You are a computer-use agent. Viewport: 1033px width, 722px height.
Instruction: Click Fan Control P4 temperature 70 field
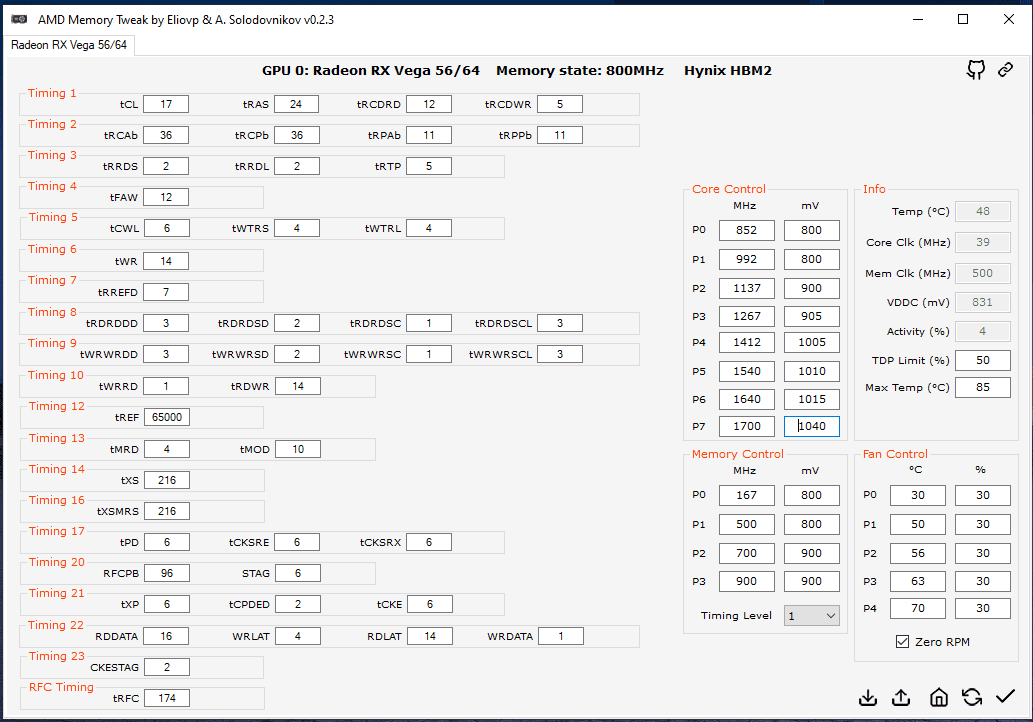click(x=918, y=609)
